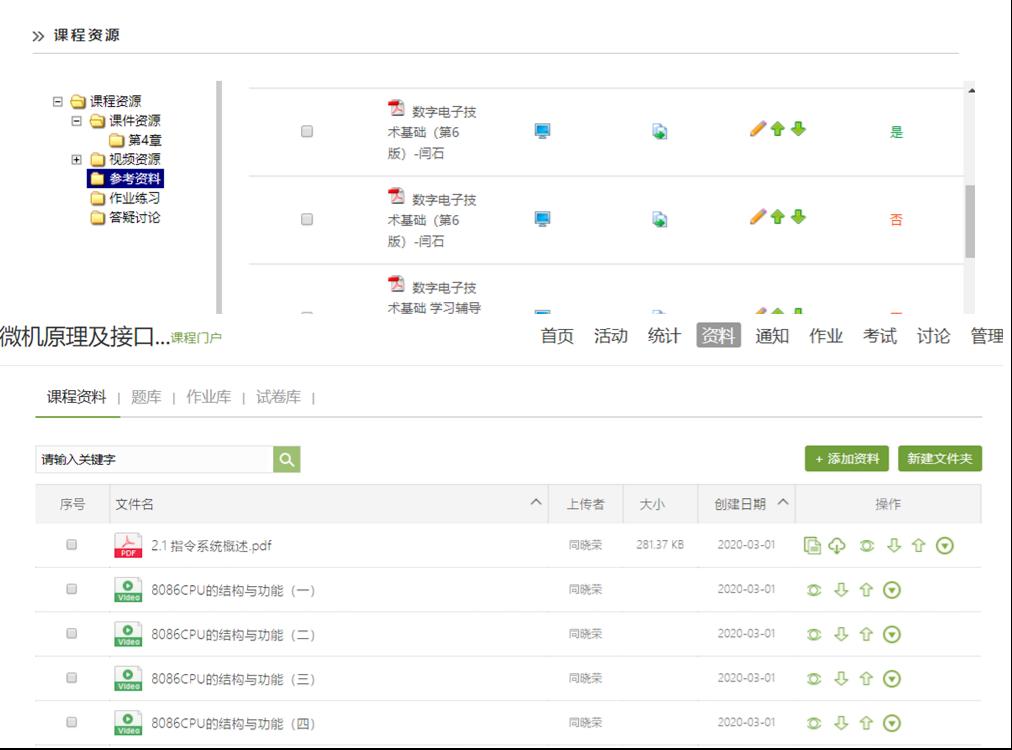Click the 添加资料 button

[x=846, y=458]
